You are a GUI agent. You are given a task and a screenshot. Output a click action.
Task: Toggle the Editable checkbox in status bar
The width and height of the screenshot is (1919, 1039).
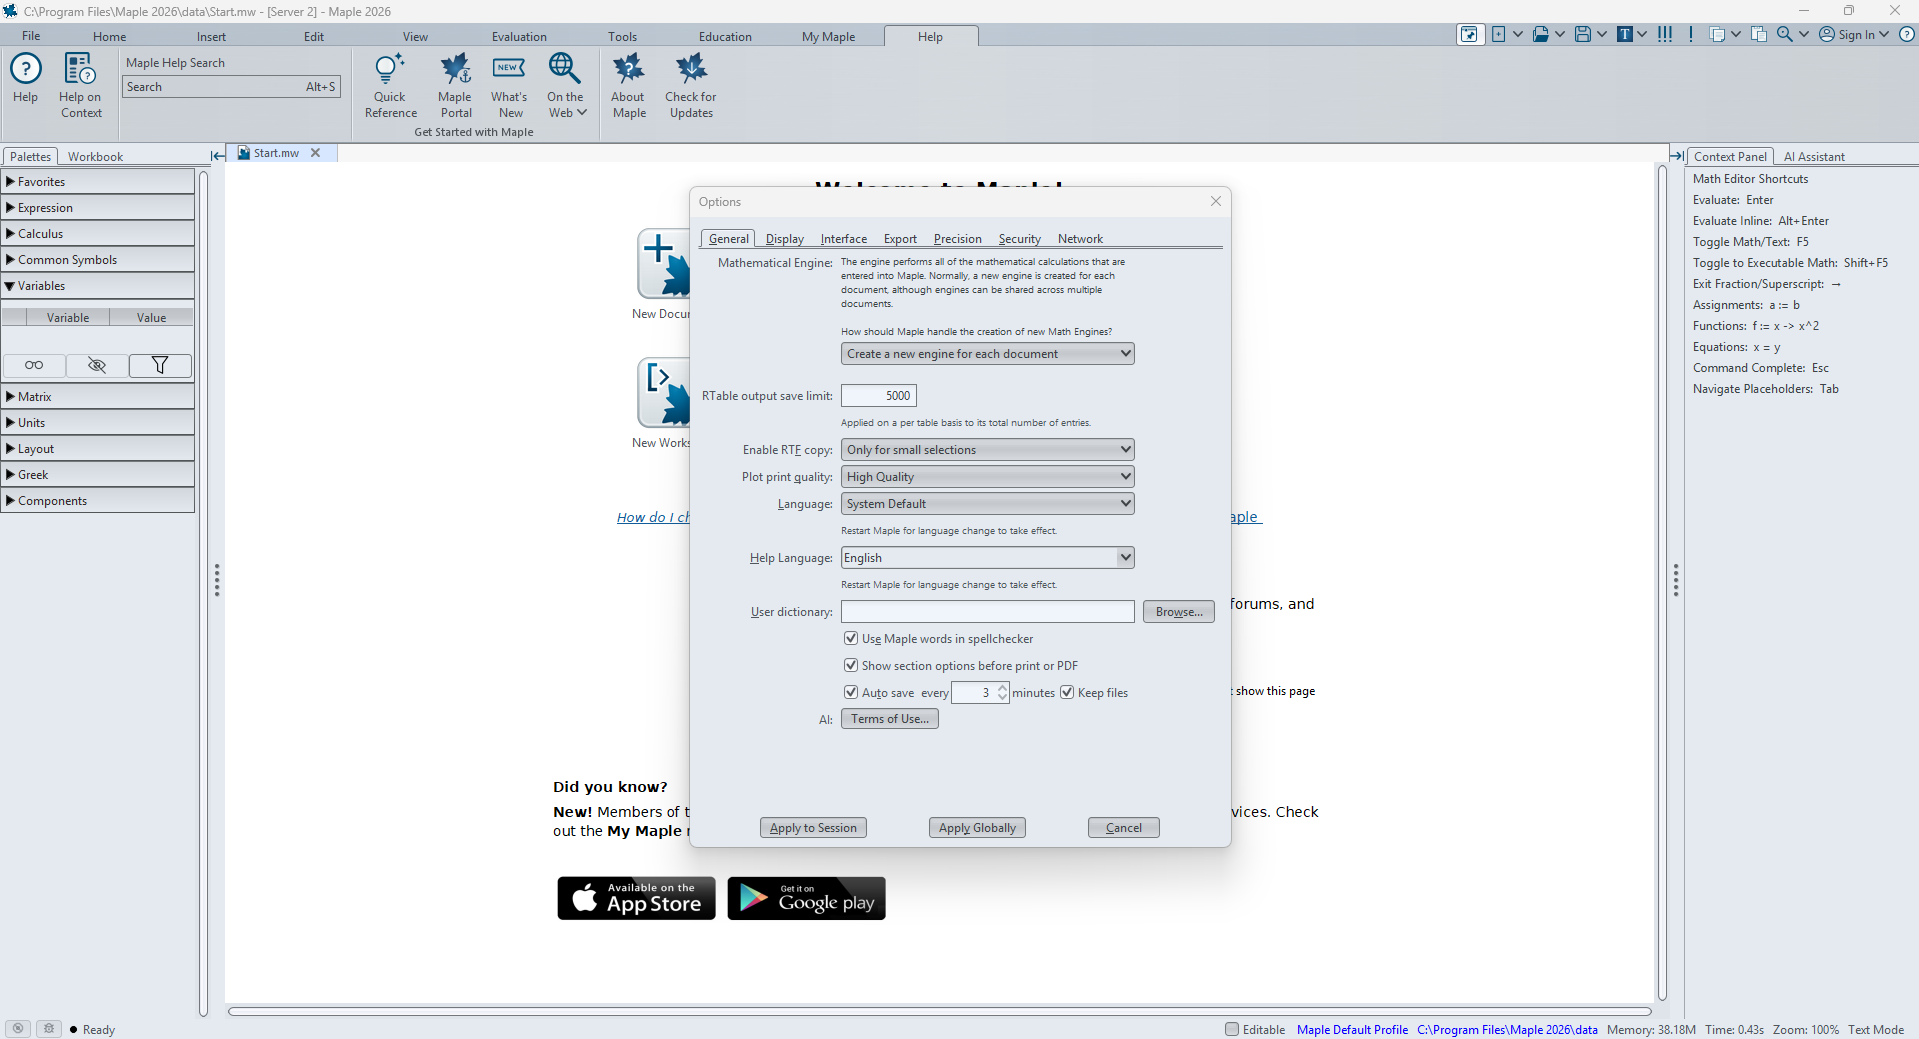1232,1029
